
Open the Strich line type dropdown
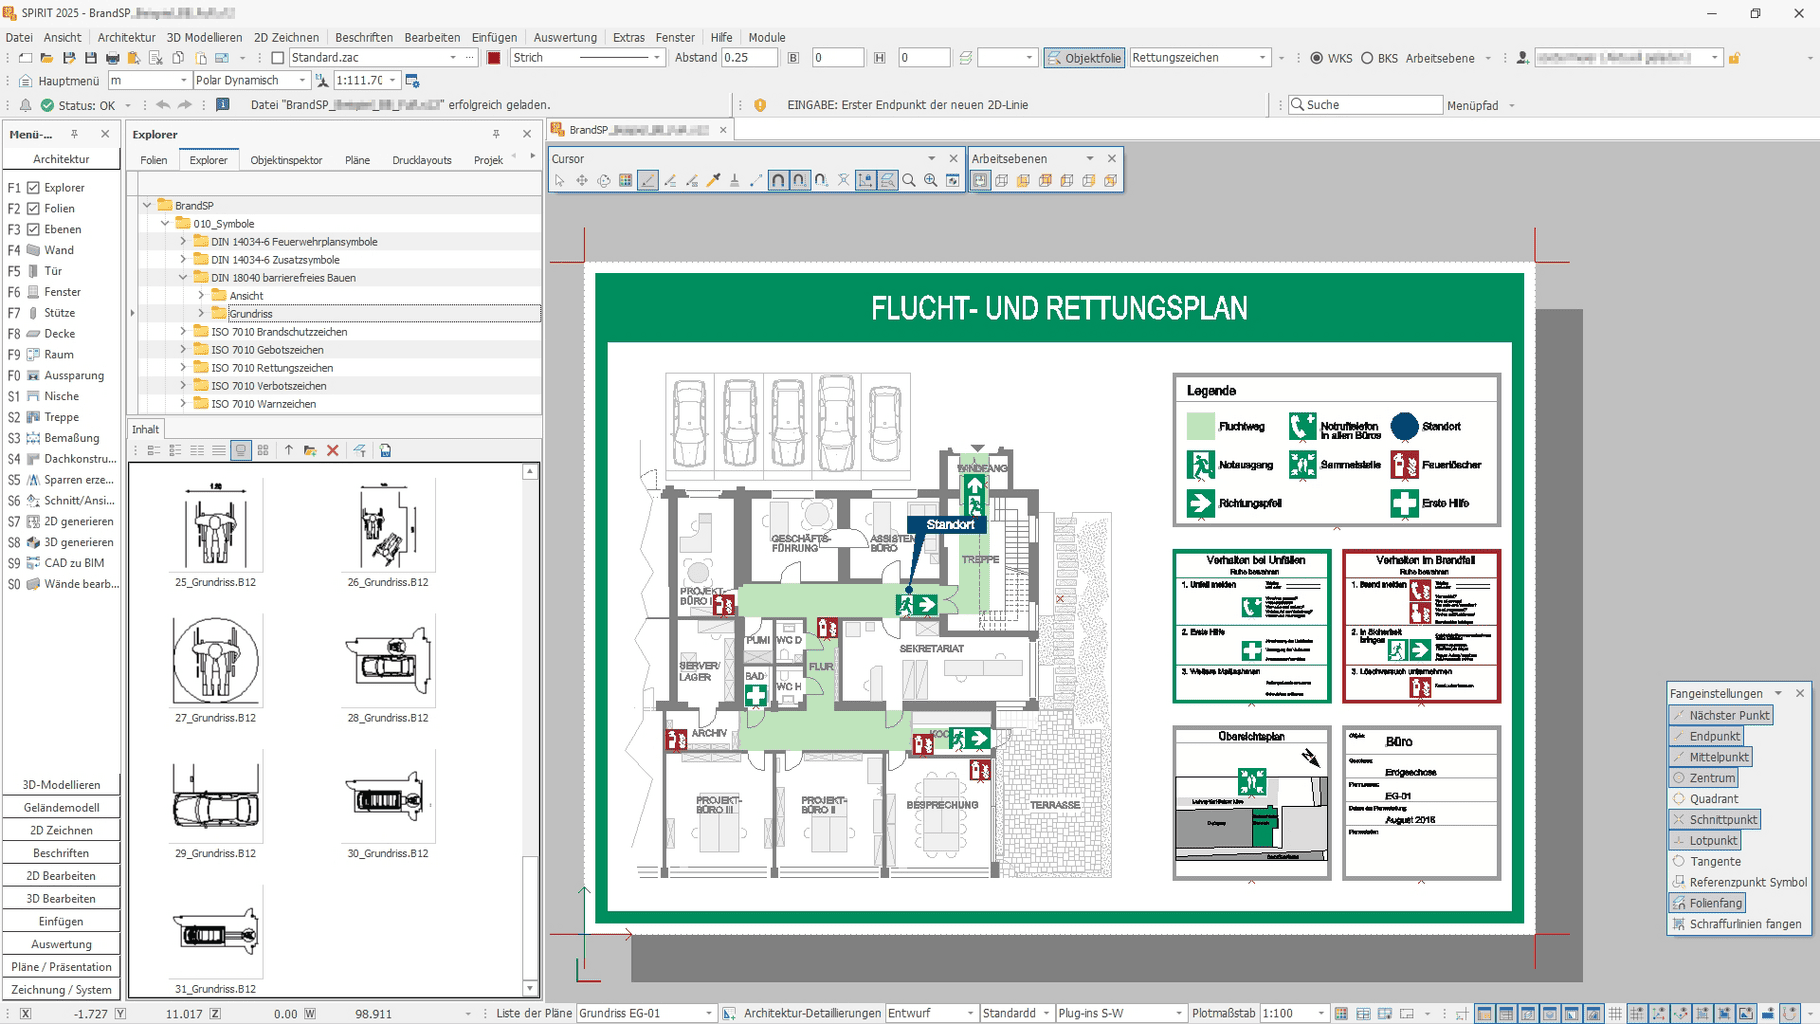(x=657, y=58)
